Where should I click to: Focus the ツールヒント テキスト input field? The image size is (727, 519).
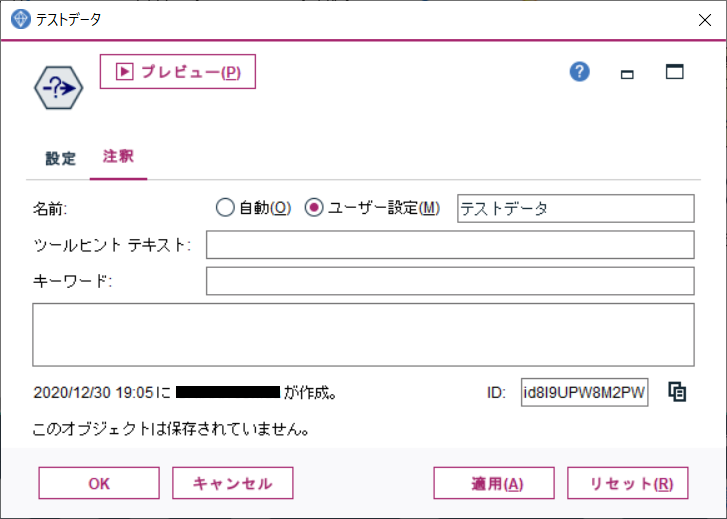pos(450,244)
